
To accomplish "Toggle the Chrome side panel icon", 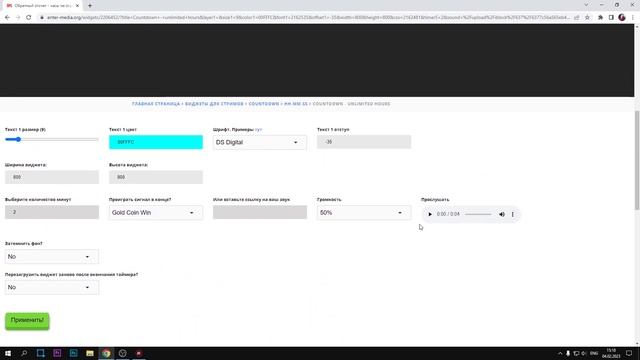I will 611,18.
